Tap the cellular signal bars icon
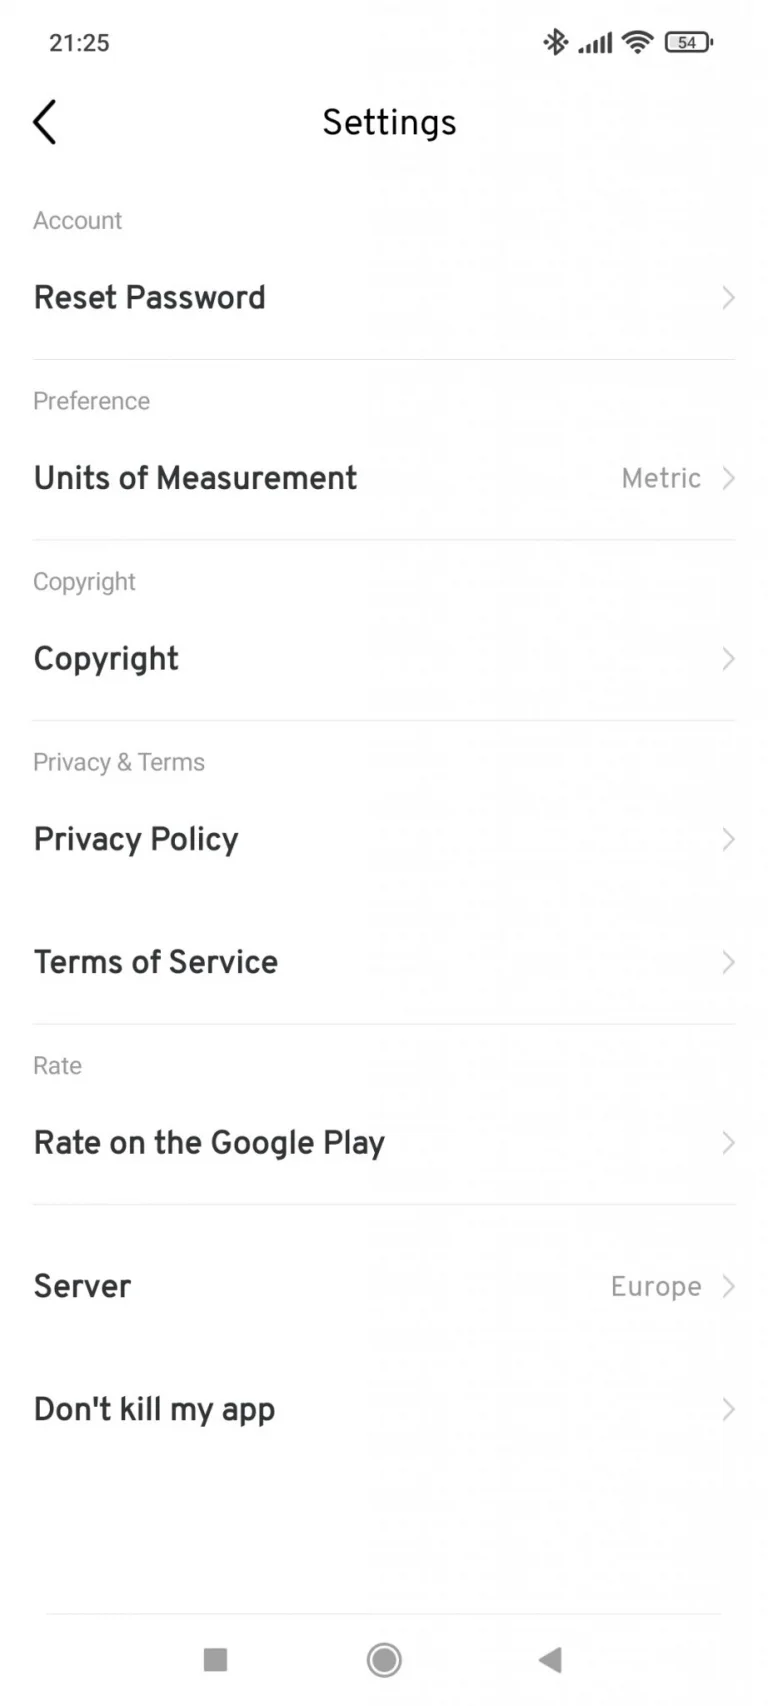The image size is (768, 1706). click(595, 43)
